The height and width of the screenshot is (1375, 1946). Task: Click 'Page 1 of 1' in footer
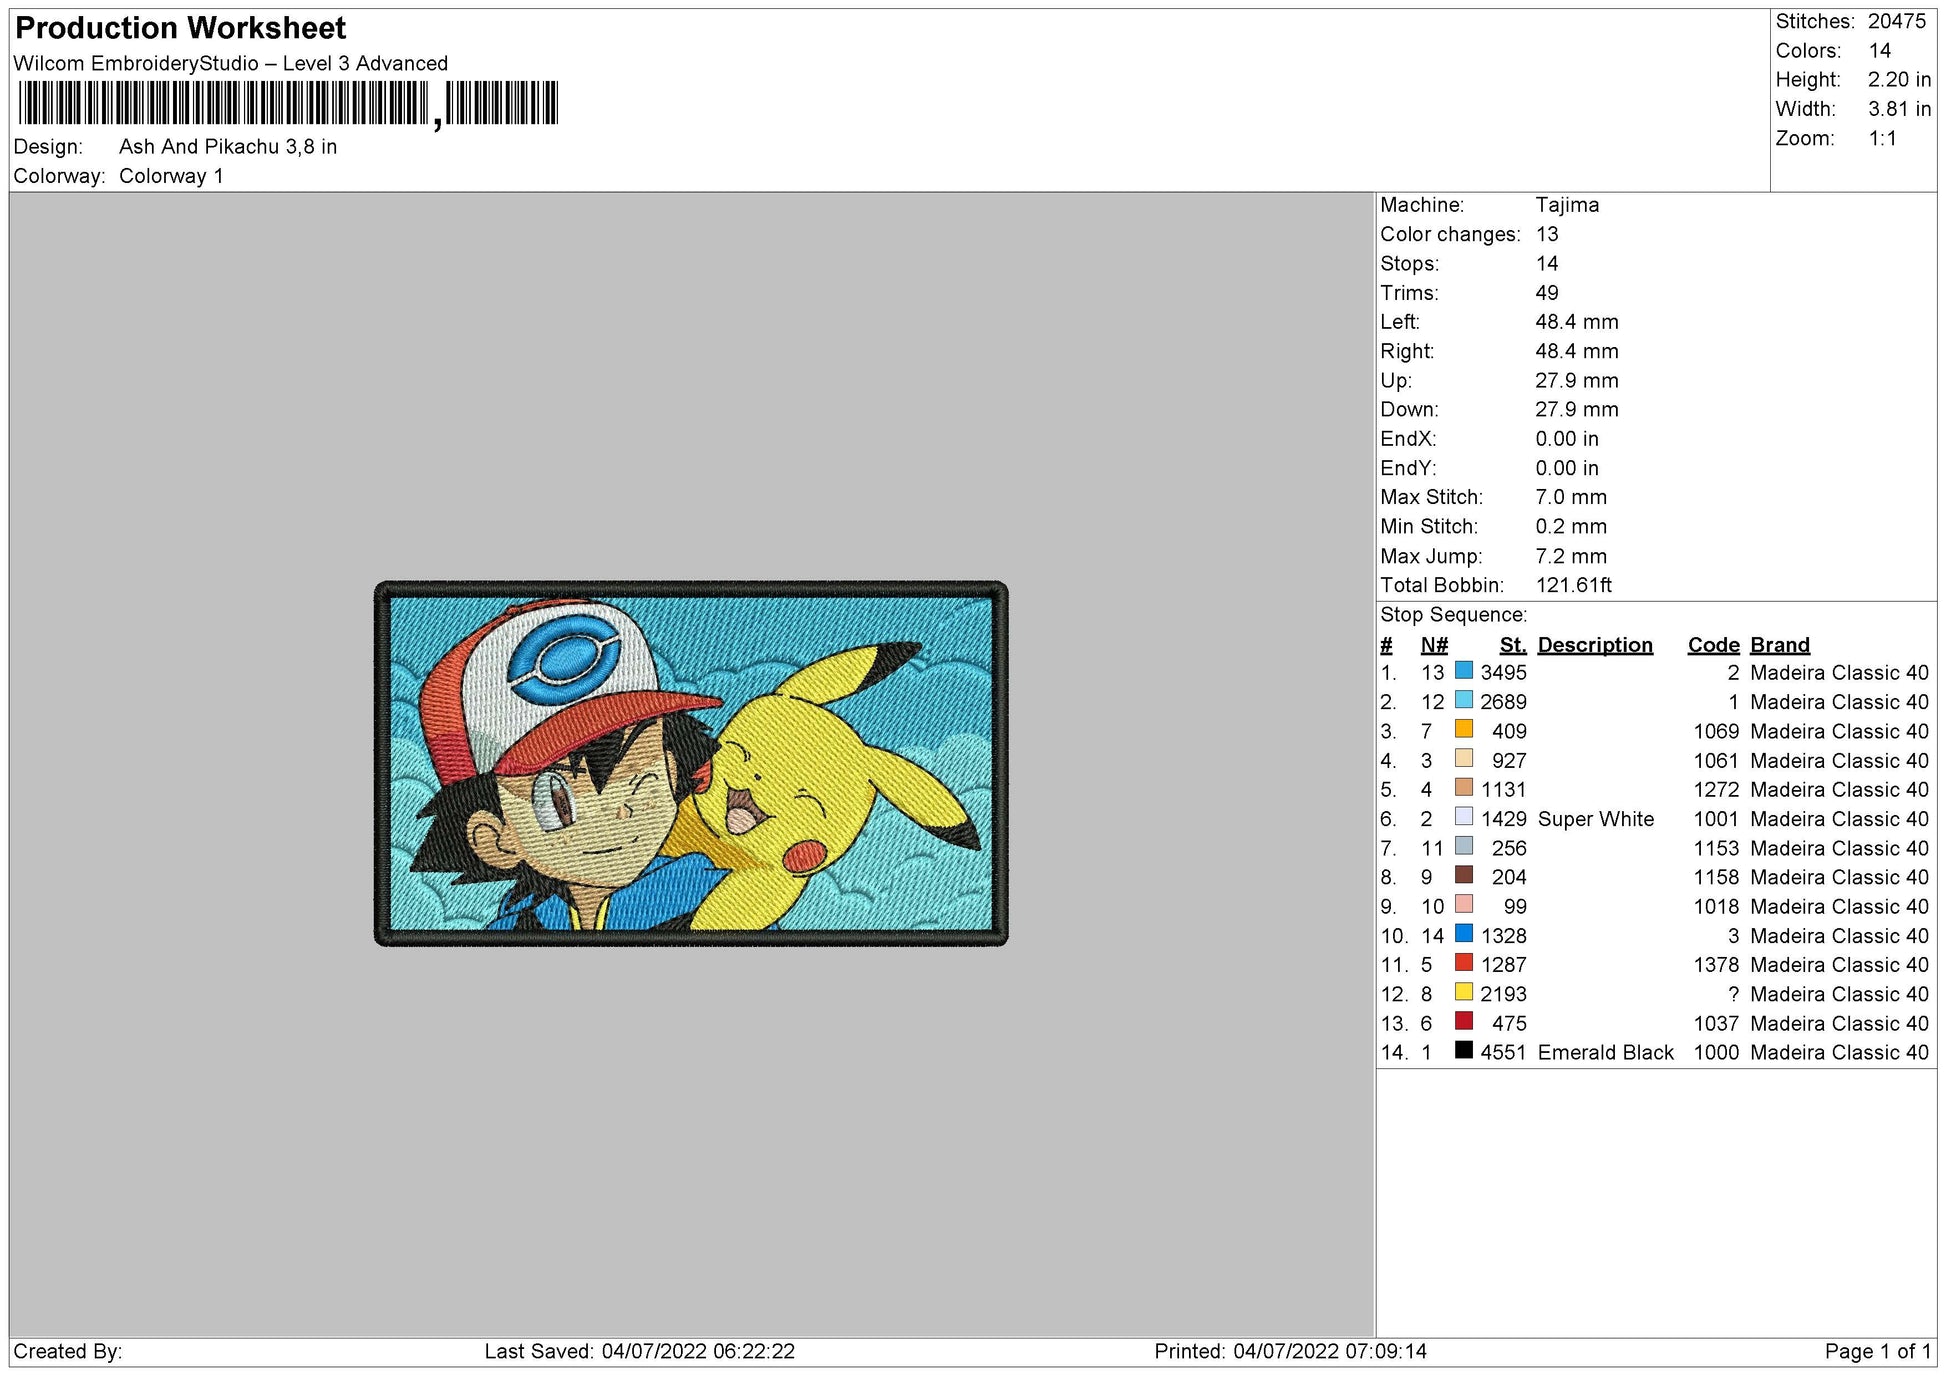(x=1878, y=1352)
